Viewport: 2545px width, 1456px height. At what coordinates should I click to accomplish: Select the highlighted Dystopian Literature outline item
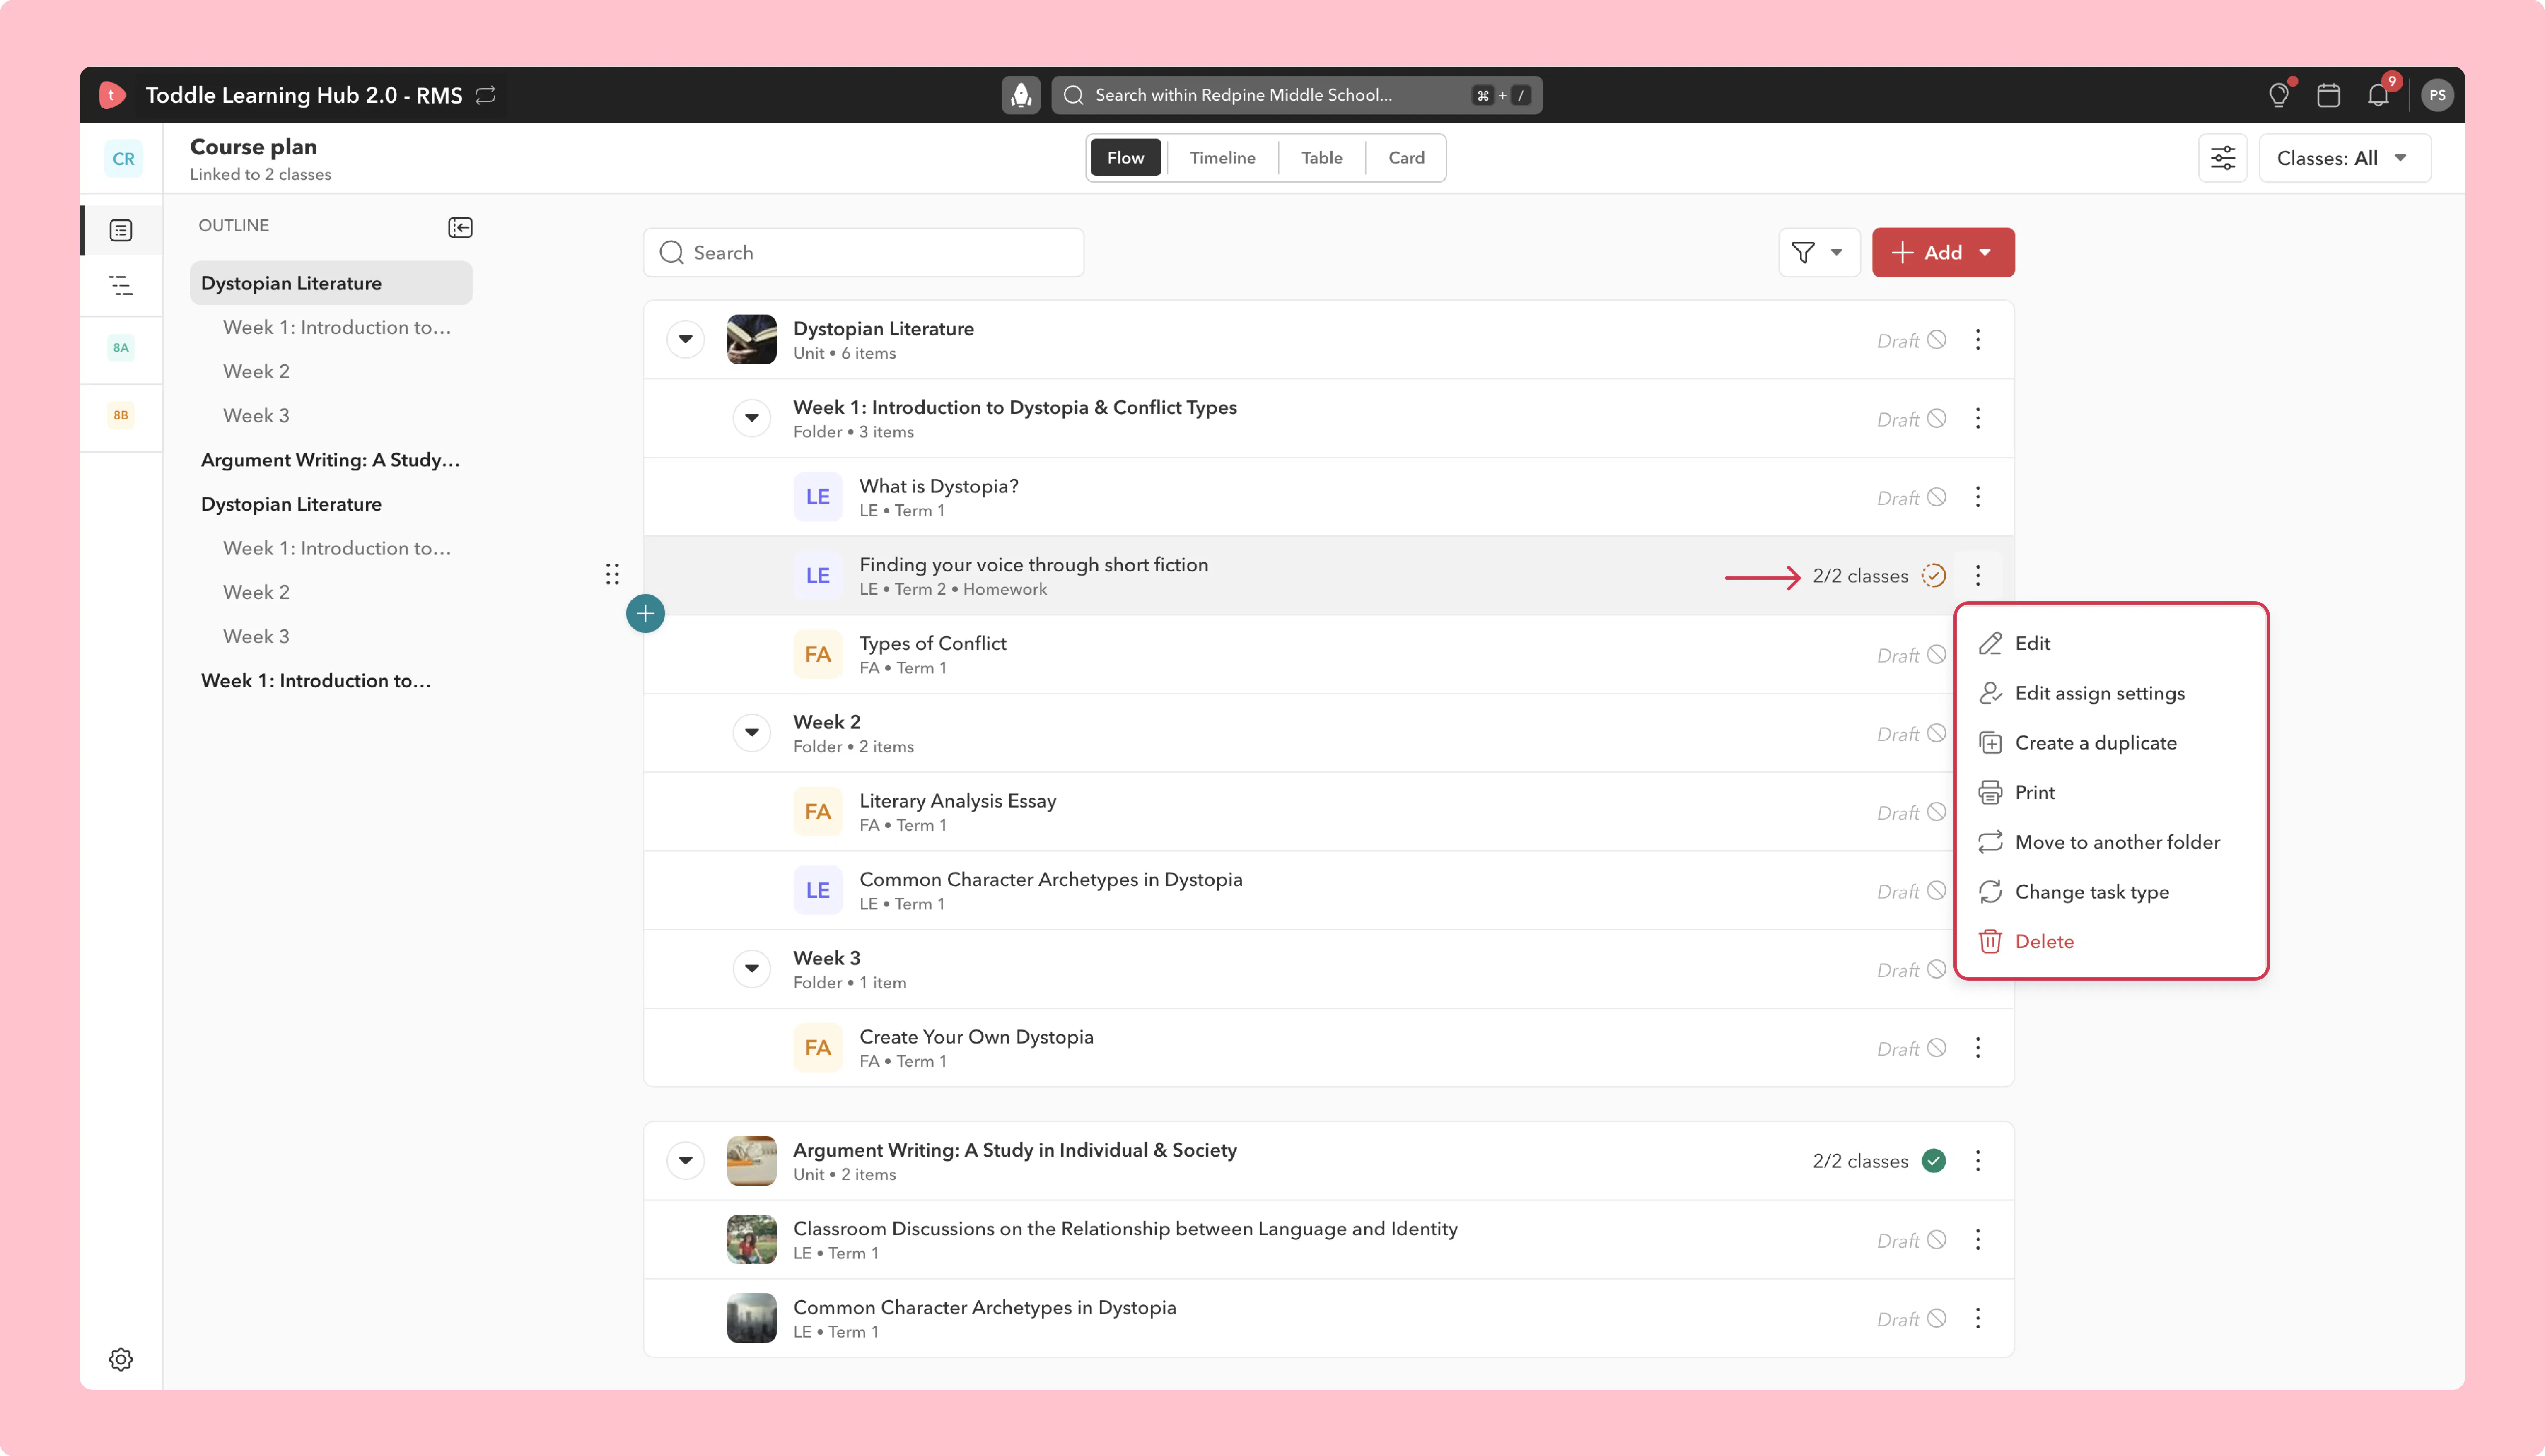[x=331, y=283]
